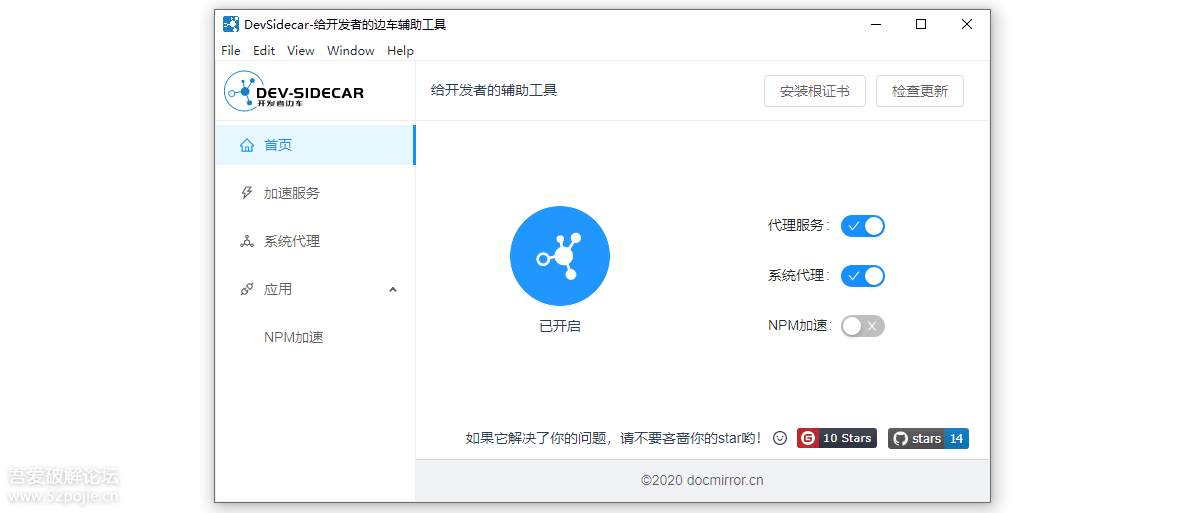
Task: Close the DevSidecar window
Action: pyautogui.click(x=966, y=24)
